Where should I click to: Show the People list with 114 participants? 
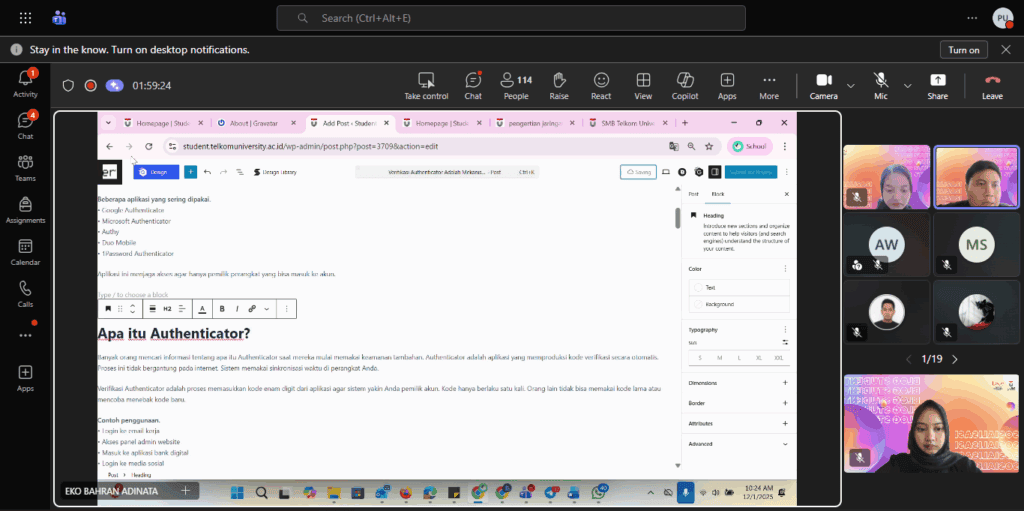coord(516,86)
